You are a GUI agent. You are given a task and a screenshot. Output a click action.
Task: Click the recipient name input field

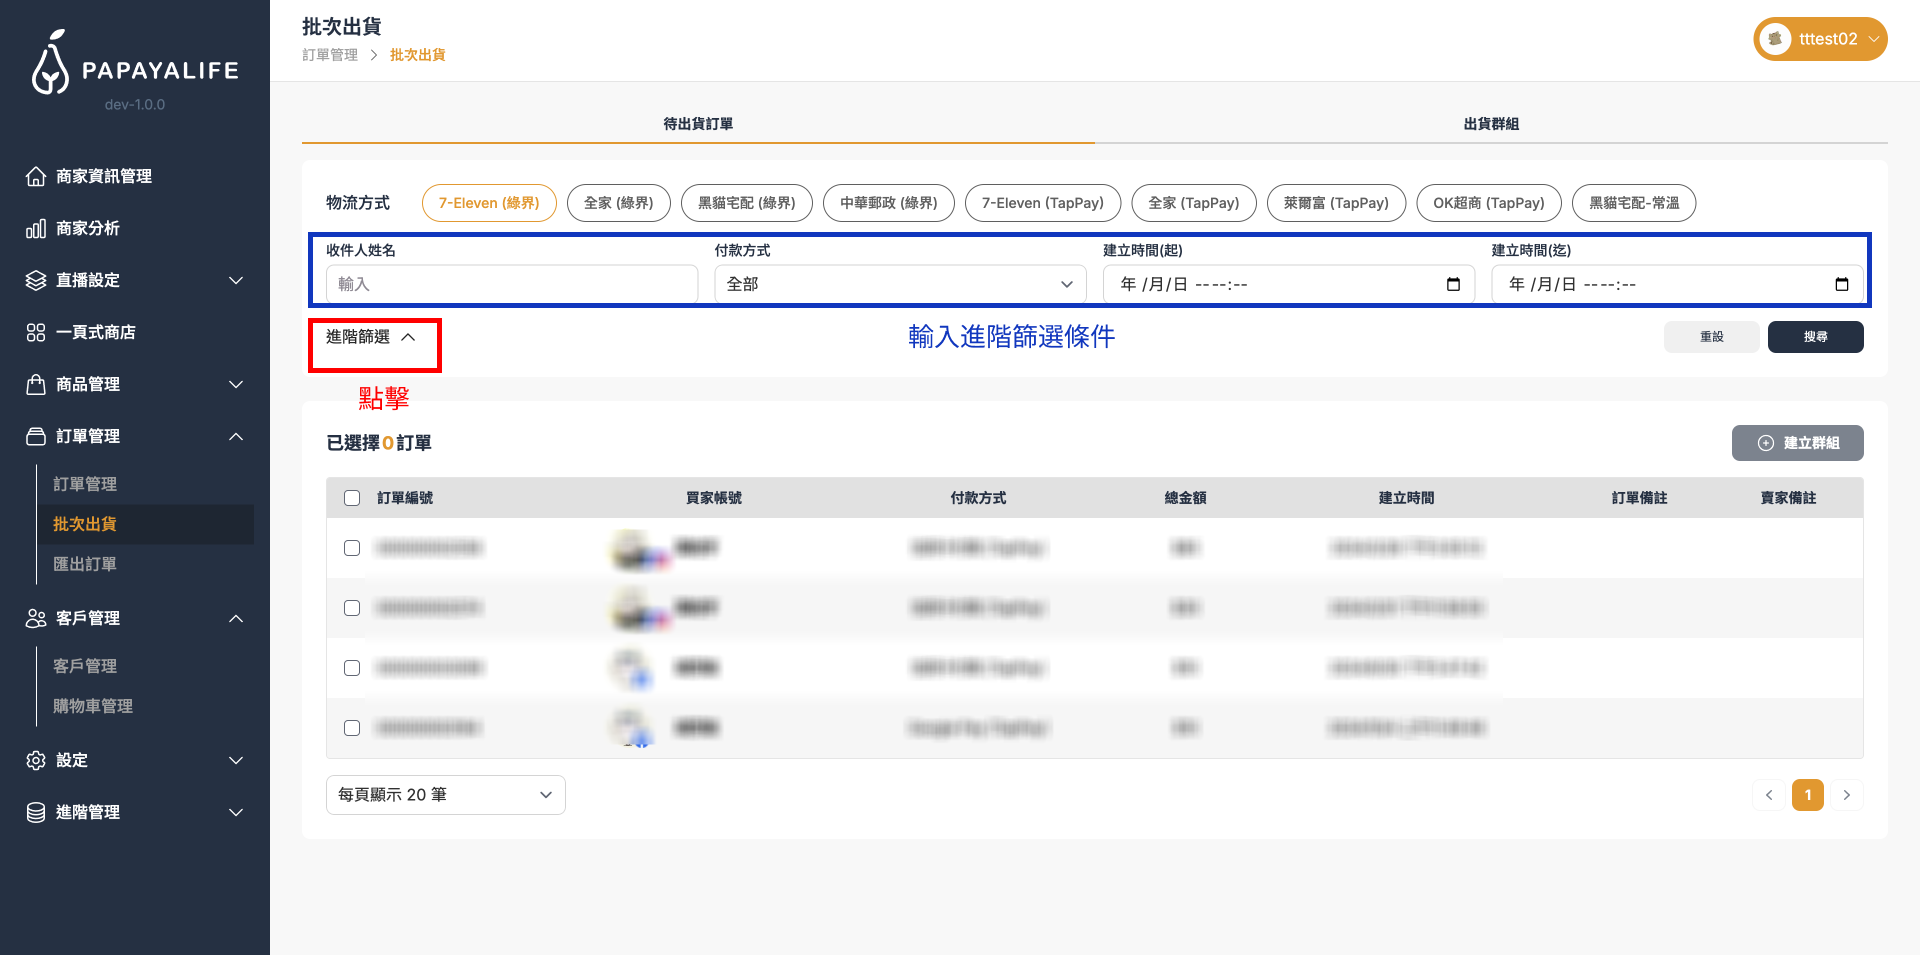(511, 285)
